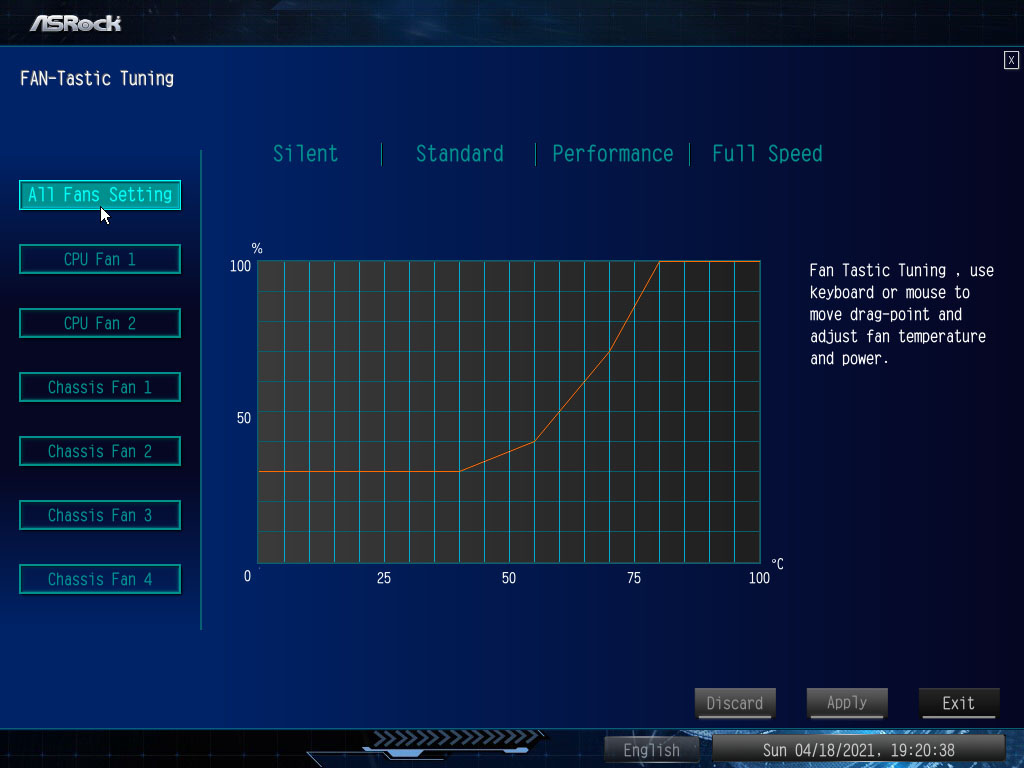Image resolution: width=1024 pixels, height=768 pixels.
Task: Open CPU Fan 2 settings
Action: pos(100,323)
